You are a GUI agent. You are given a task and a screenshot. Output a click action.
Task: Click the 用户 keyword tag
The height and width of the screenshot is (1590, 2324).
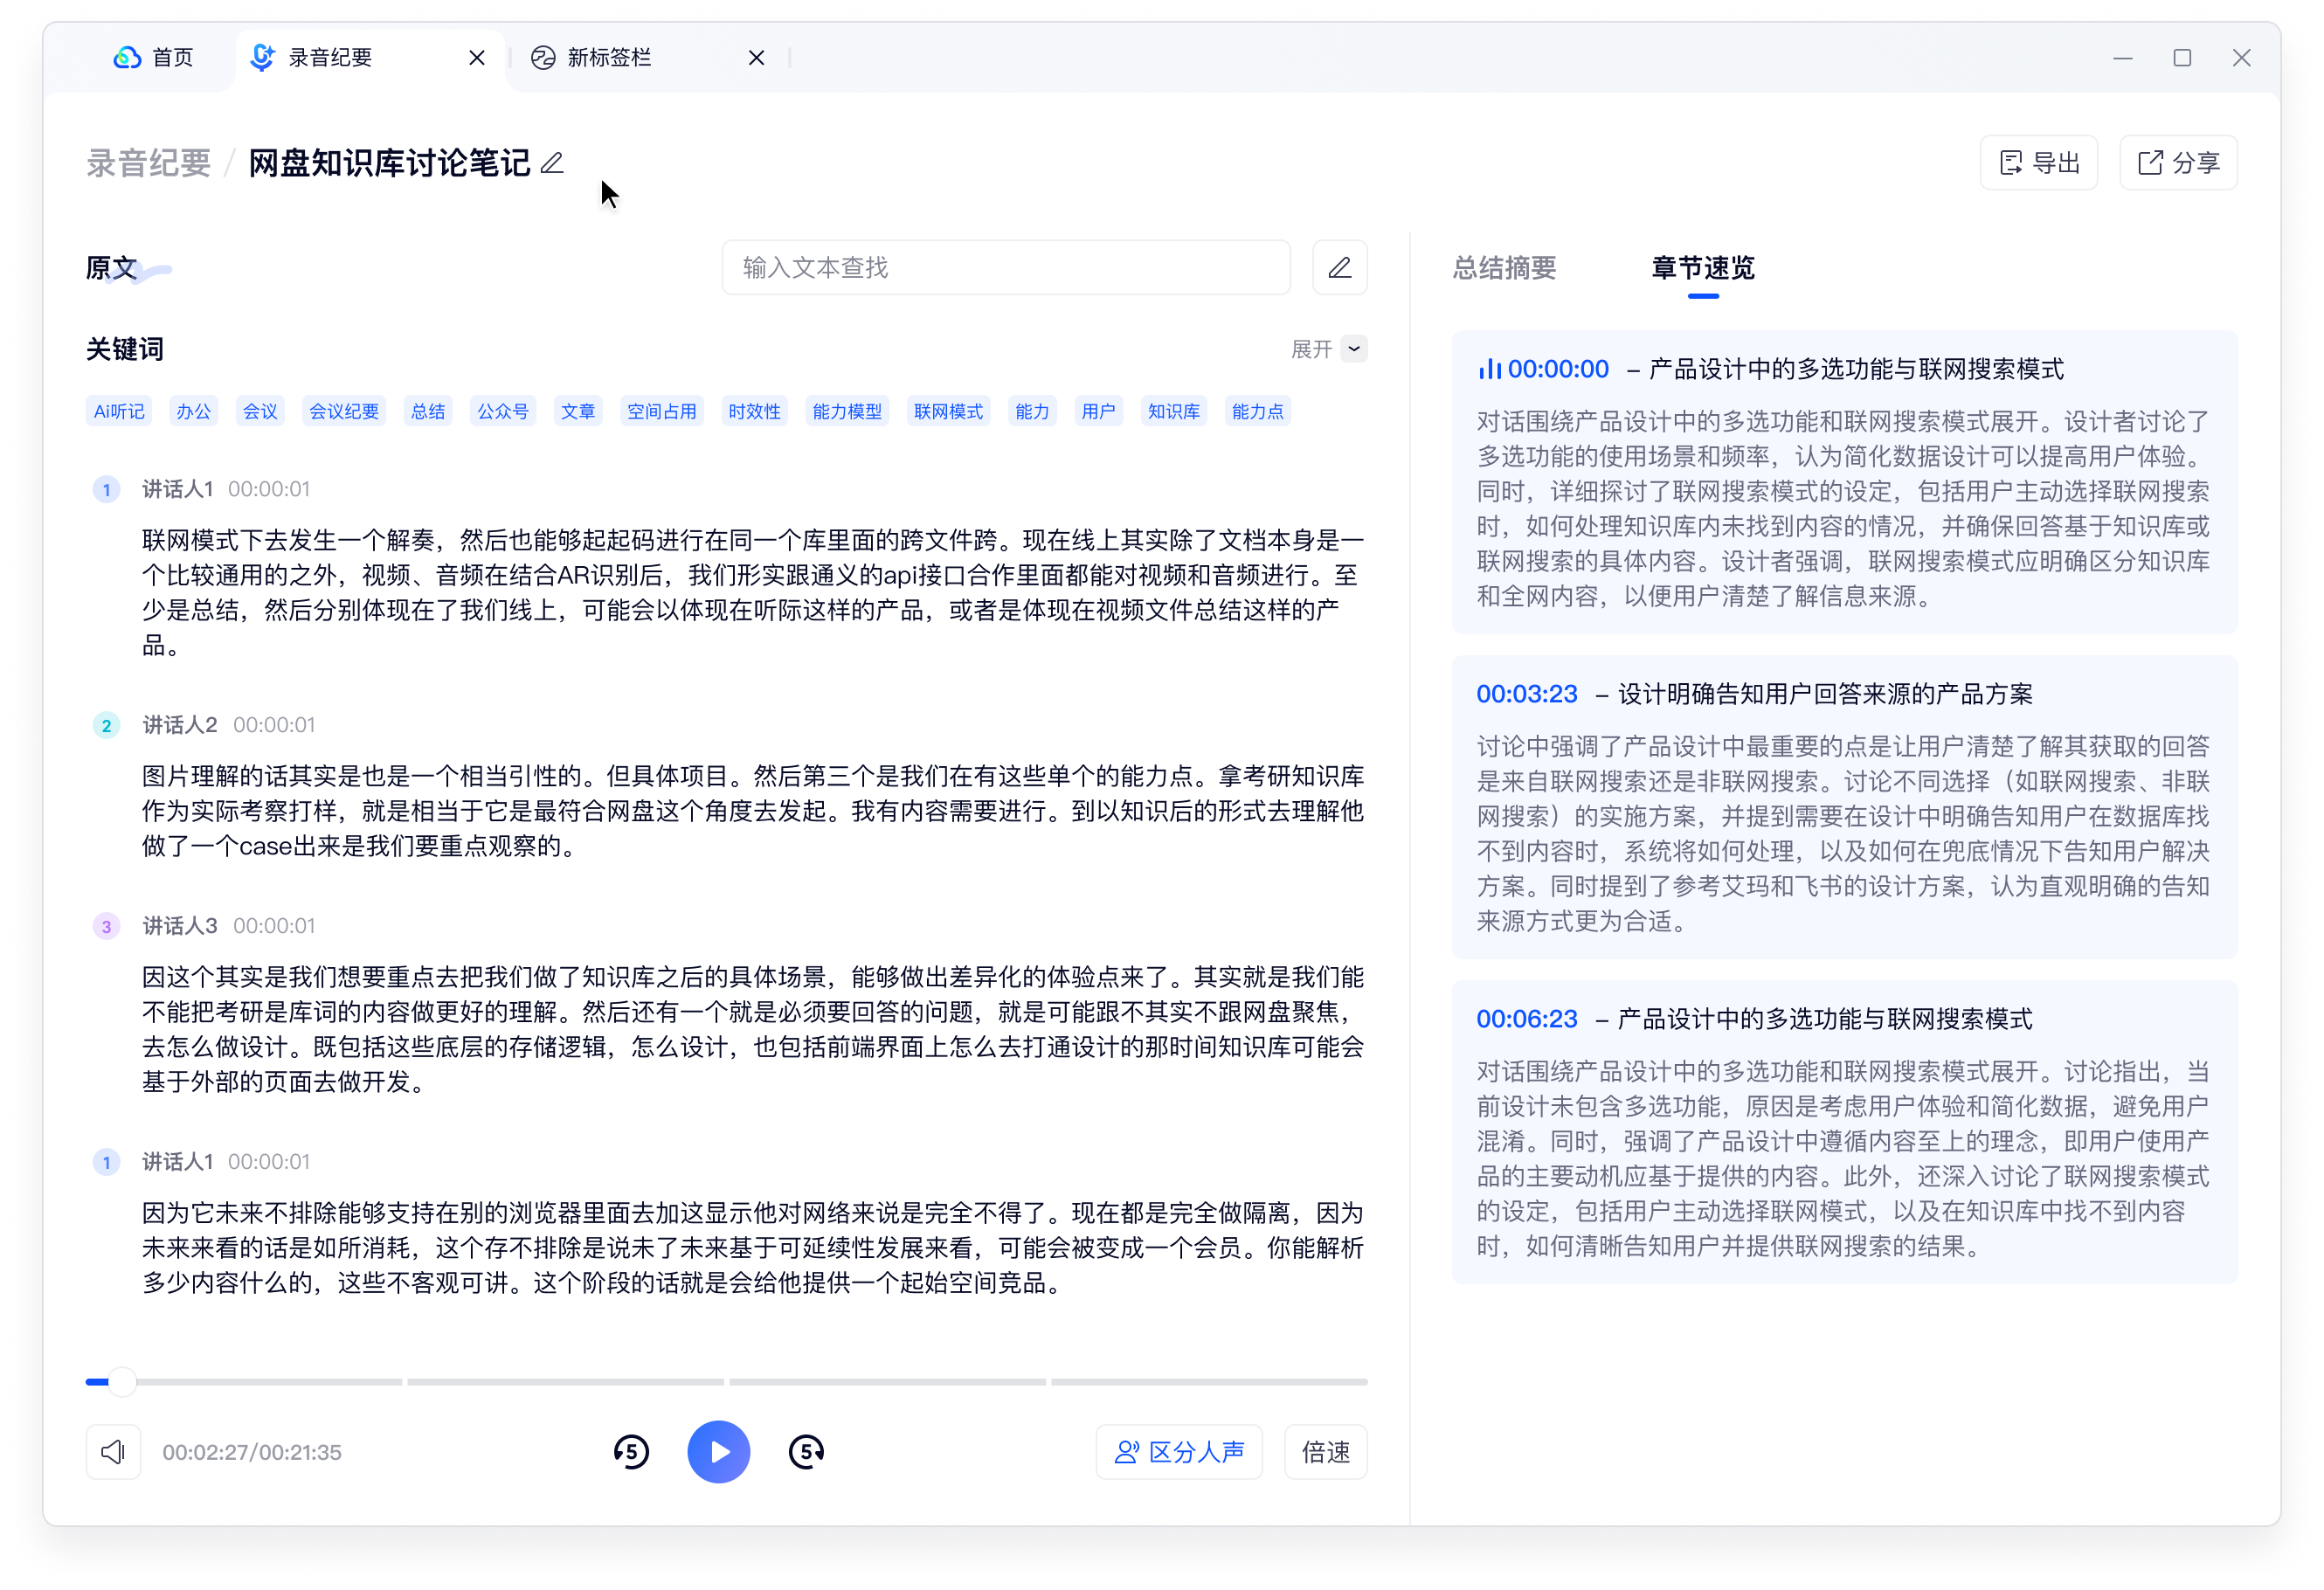[1099, 412]
